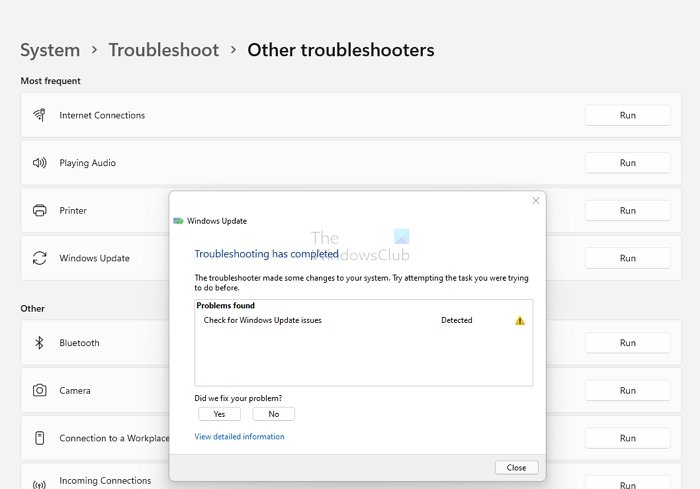700x489 pixels.
Task: Select 'Check for Windows Update issues' row
Action: [363, 320]
